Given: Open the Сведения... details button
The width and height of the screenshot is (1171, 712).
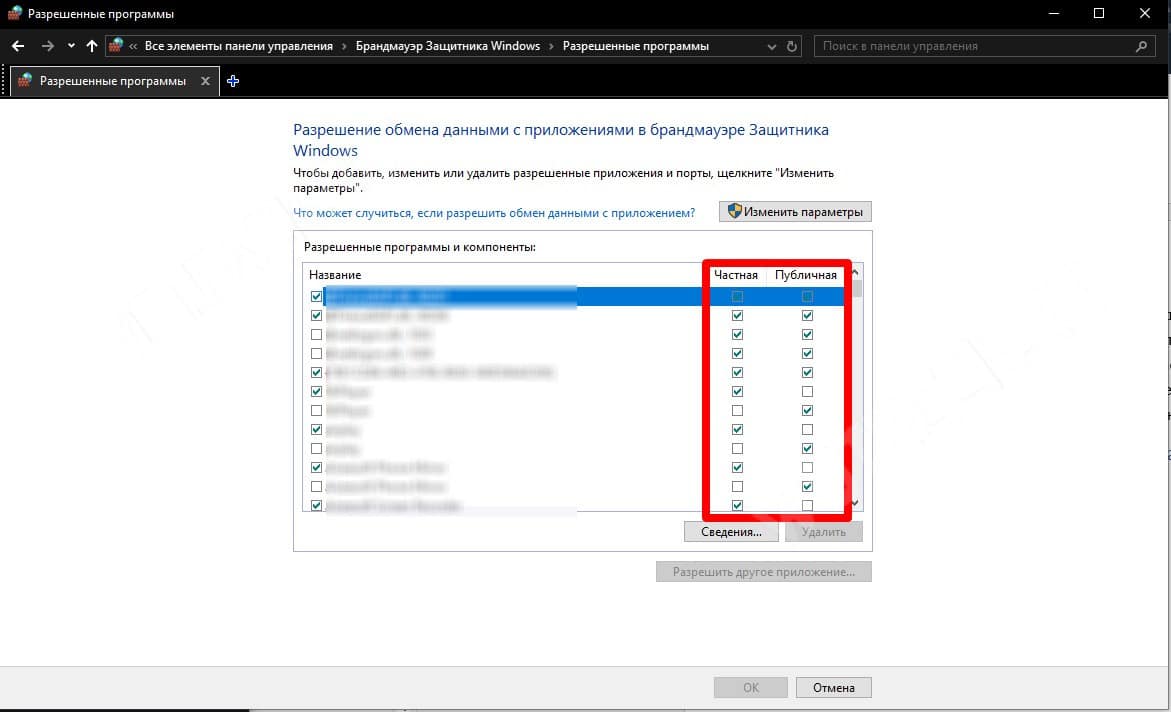Looking at the screenshot, I should click(730, 532).
